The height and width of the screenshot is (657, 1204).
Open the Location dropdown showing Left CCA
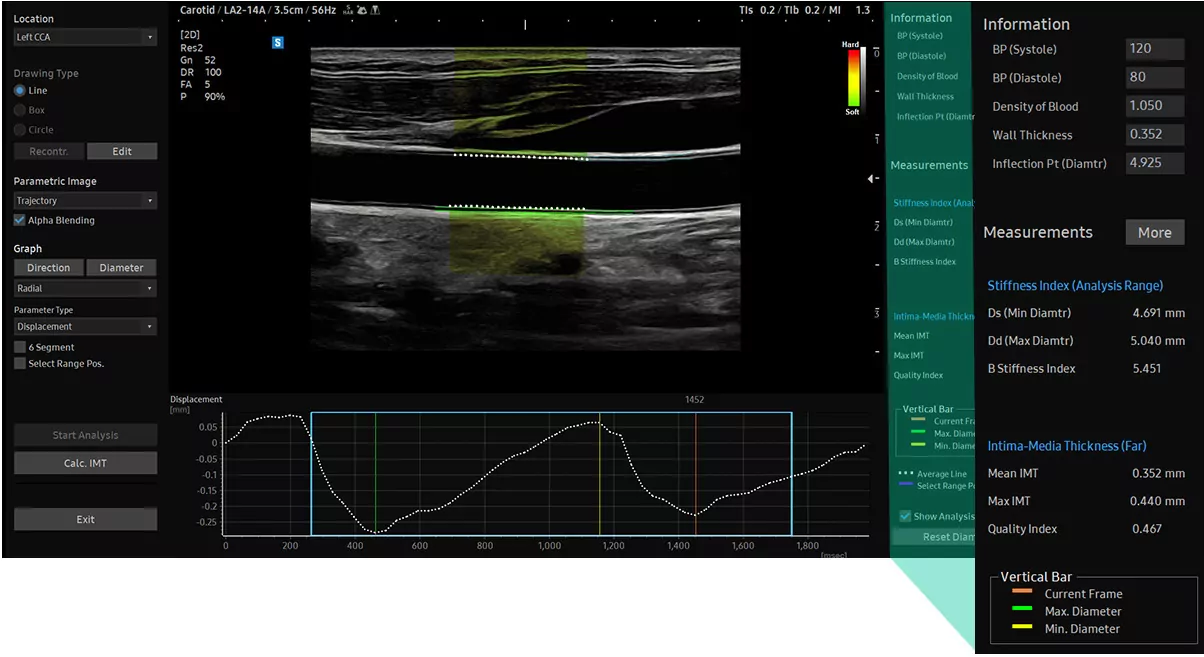85,38
